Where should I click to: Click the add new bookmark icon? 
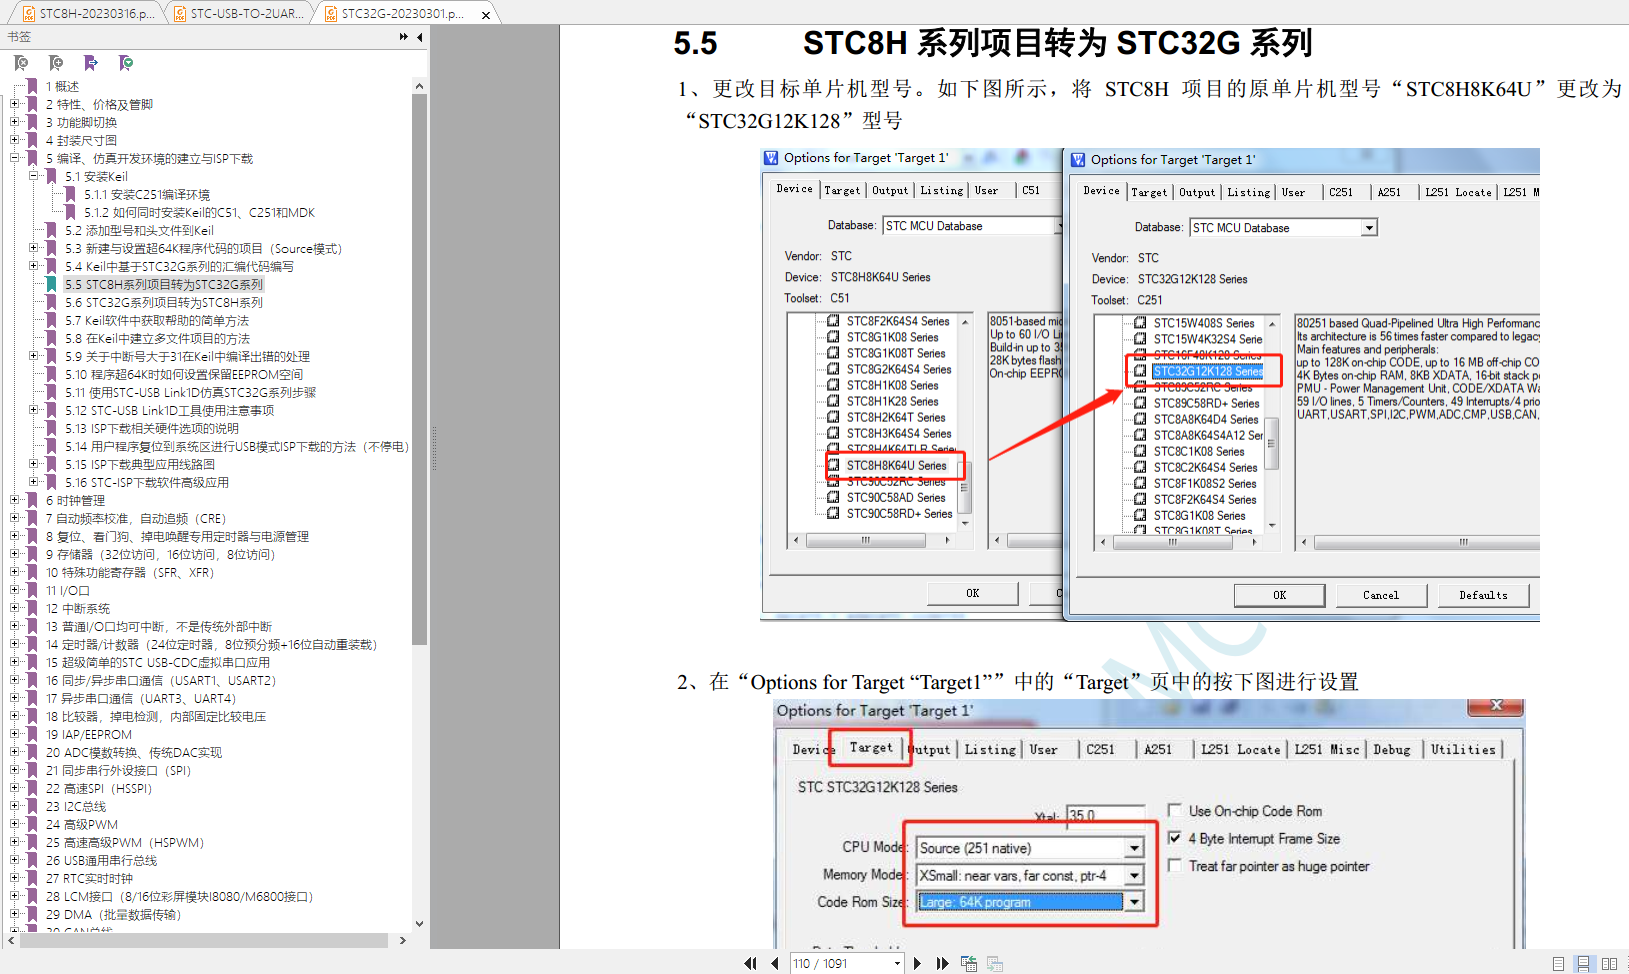pyautogui.click(x=56, y=63)
